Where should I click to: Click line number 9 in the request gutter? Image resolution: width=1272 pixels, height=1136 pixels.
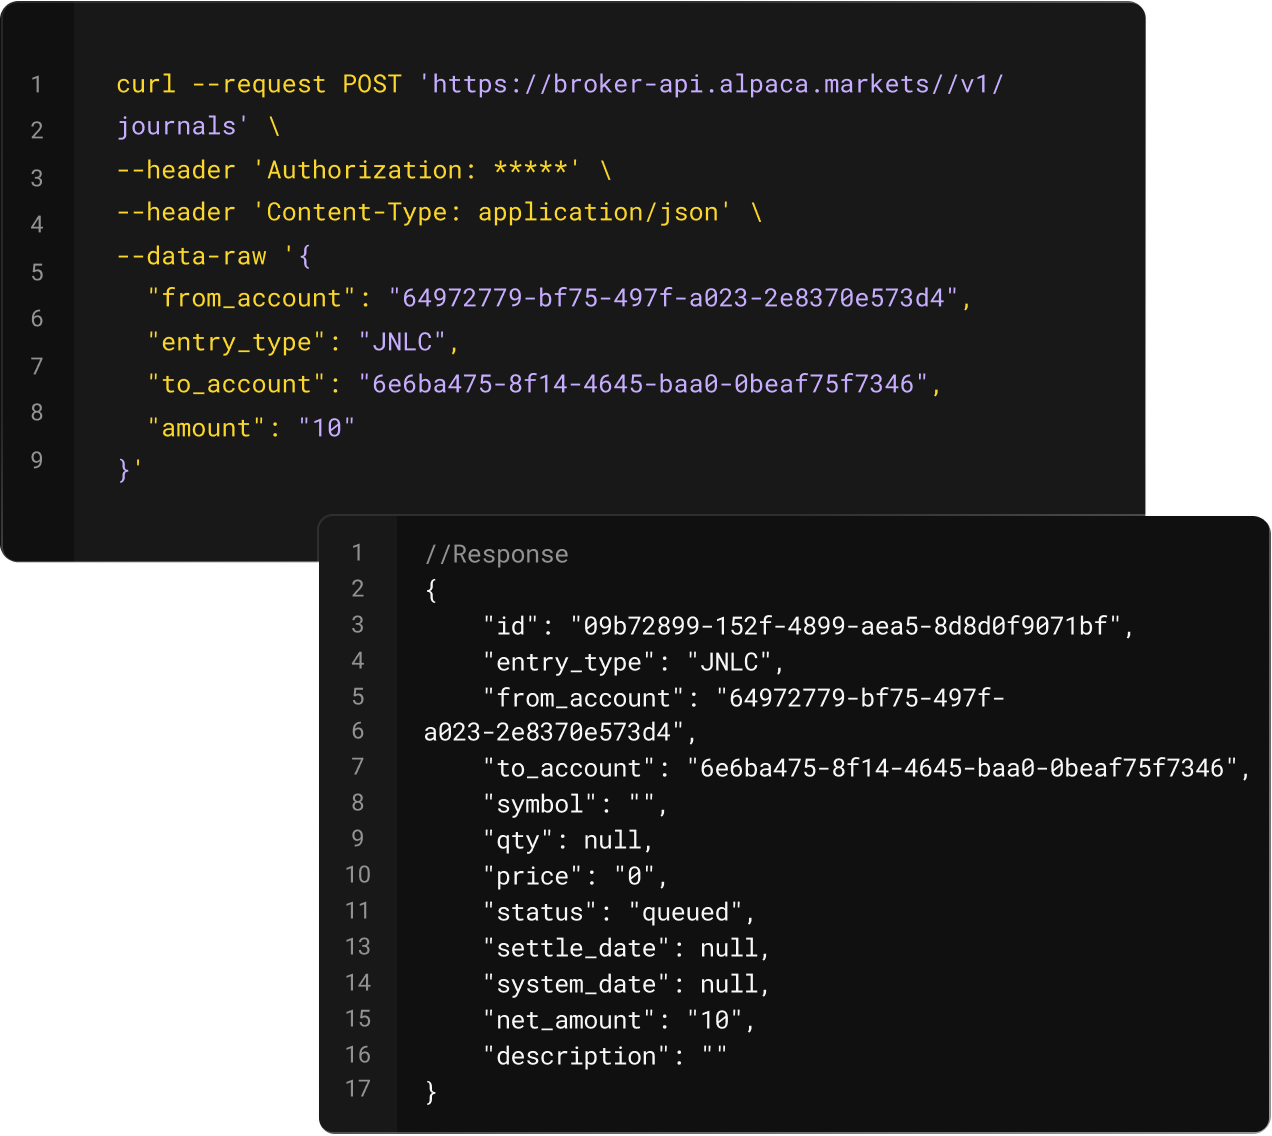point(37,460)
